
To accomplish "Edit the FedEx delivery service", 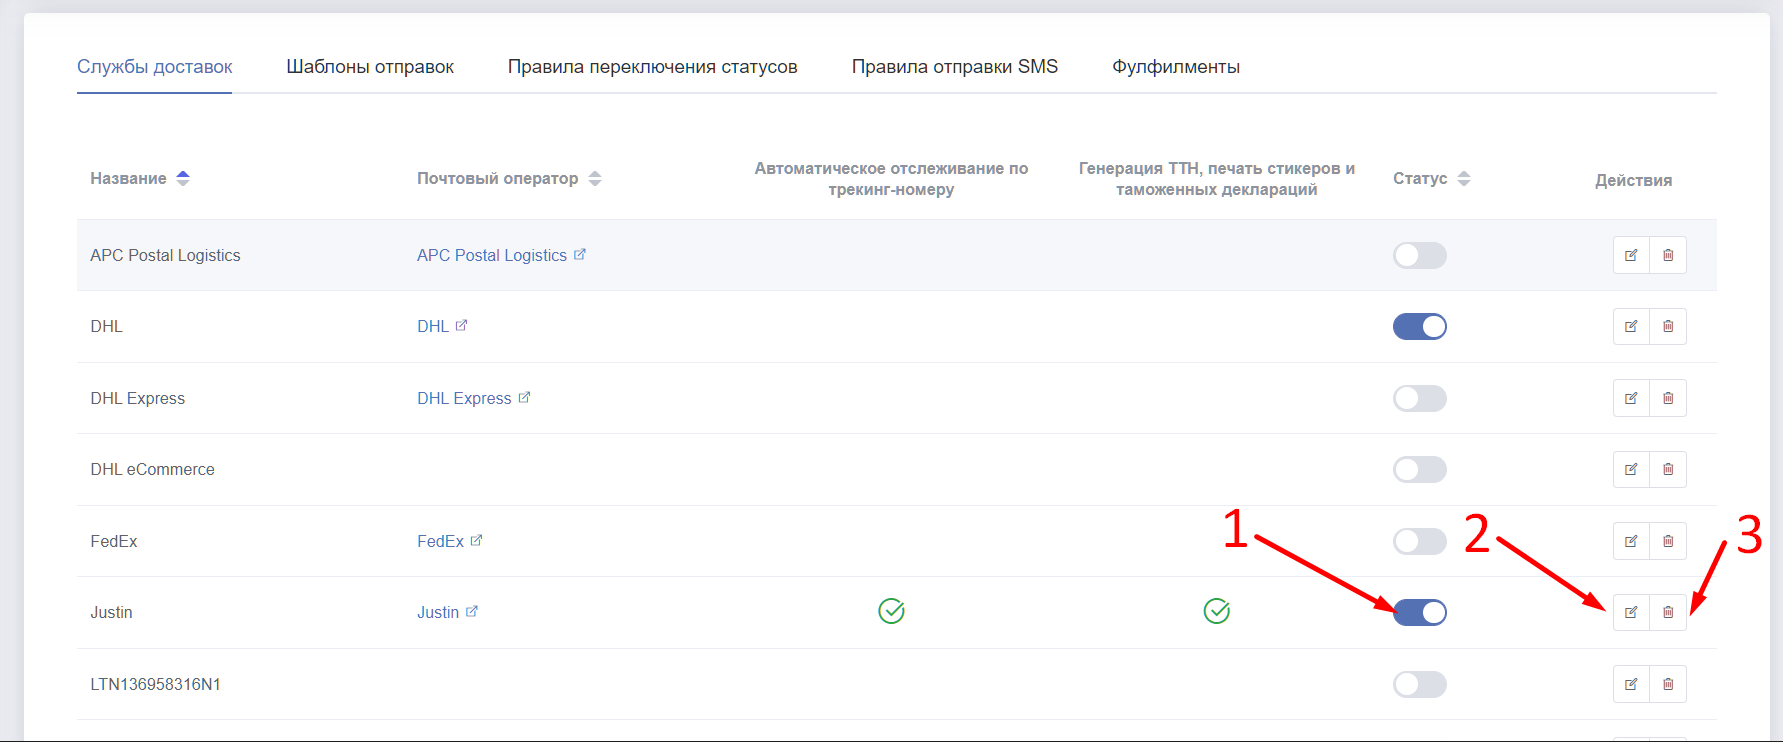I will [x=1631, y=541].
